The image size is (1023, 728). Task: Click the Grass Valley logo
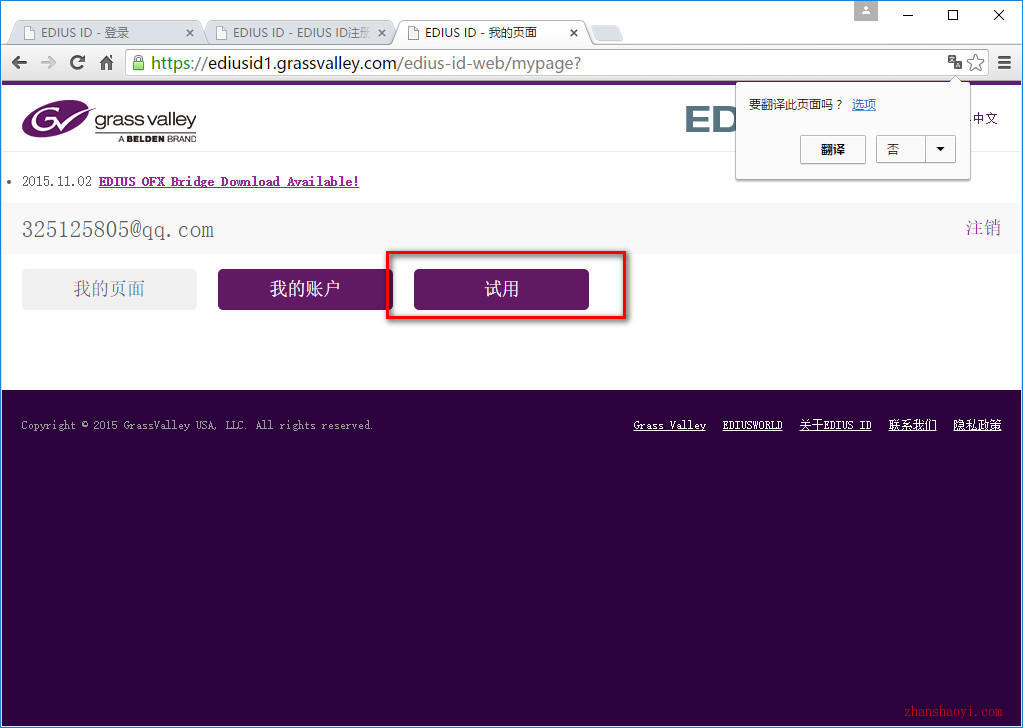tap(109, 120)
